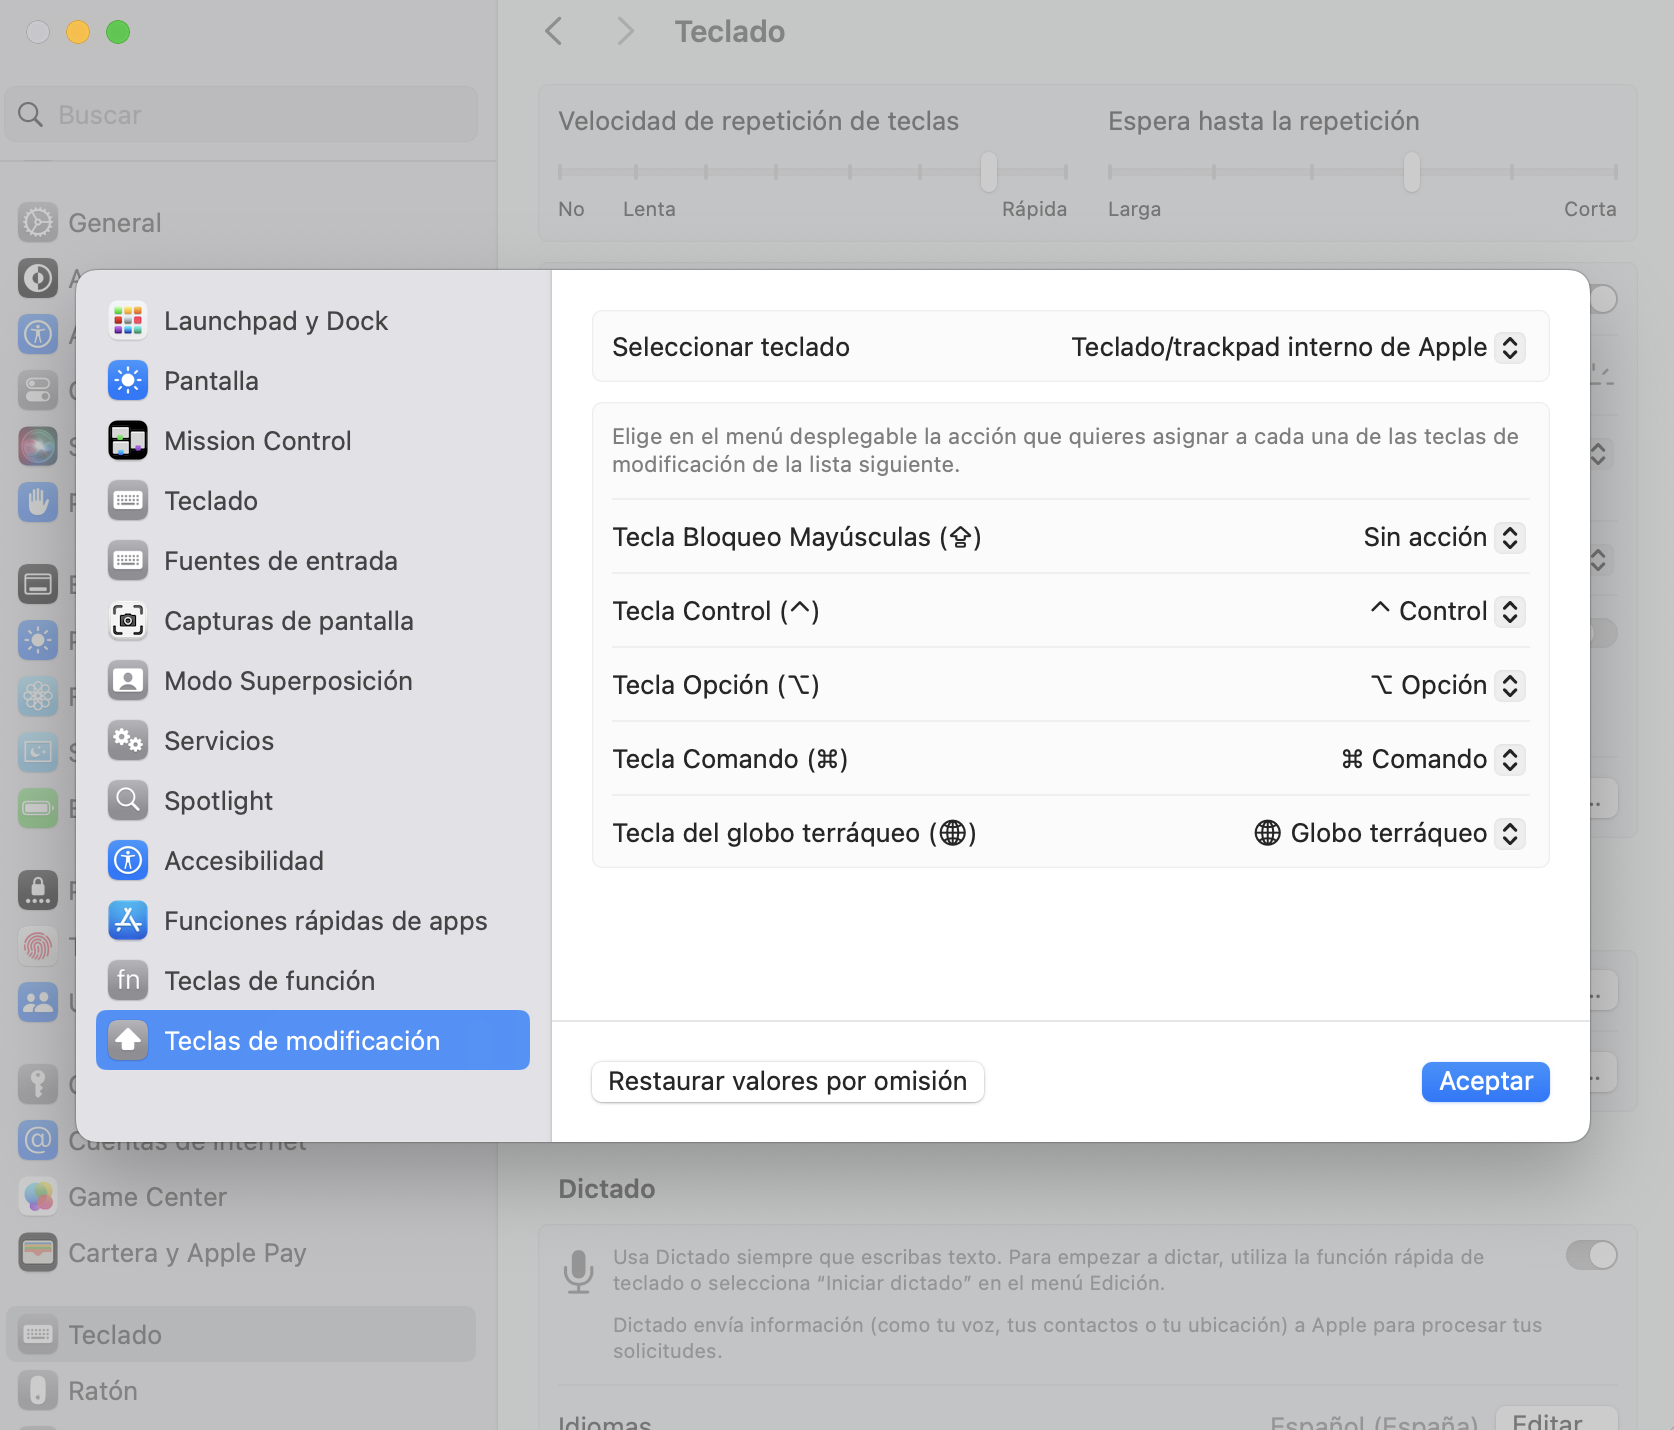Click the Launchpad y Dock icon
Image resolution: width=1674 pixels, height=1430 pixels.
[x=128, y=321]
